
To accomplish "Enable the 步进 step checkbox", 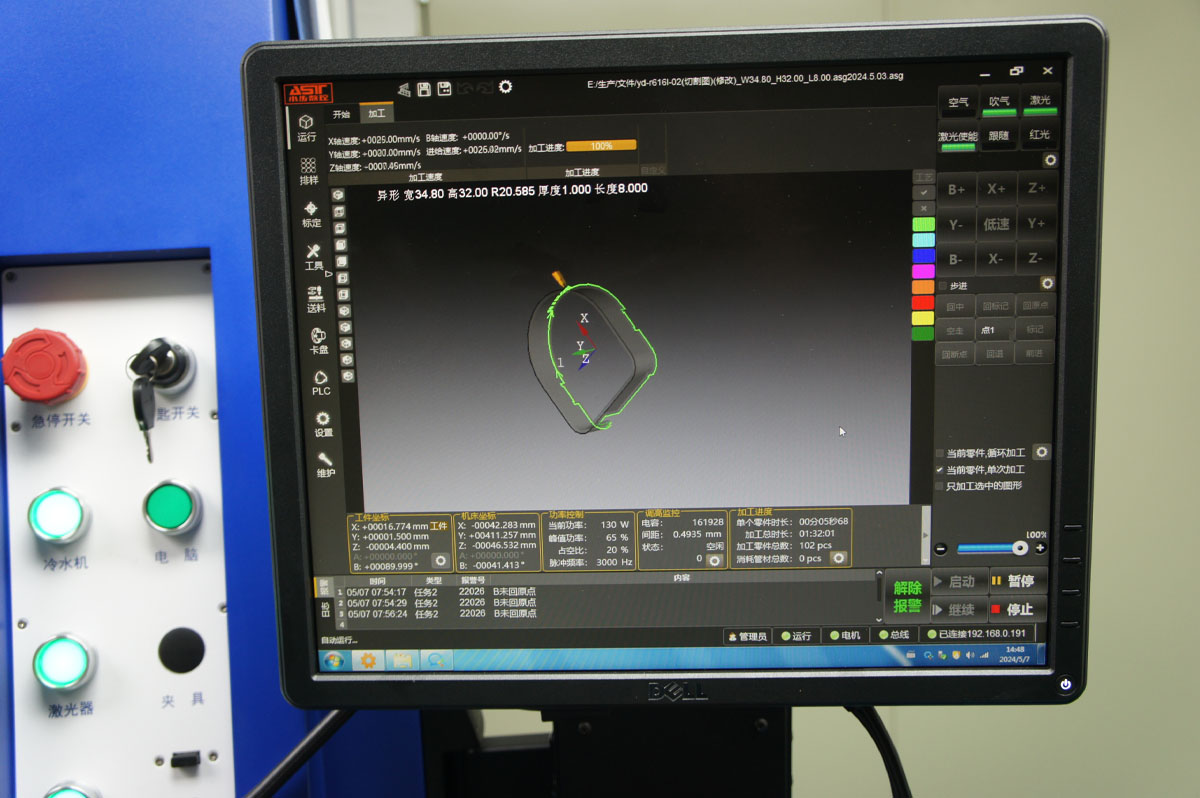I will [943, 286].
